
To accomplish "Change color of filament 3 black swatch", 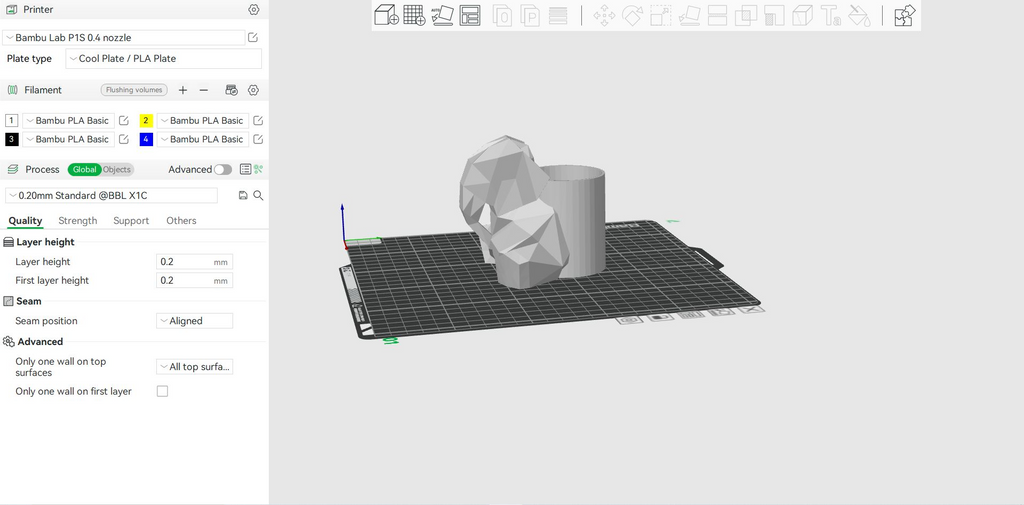I will [x=11, y=139].
